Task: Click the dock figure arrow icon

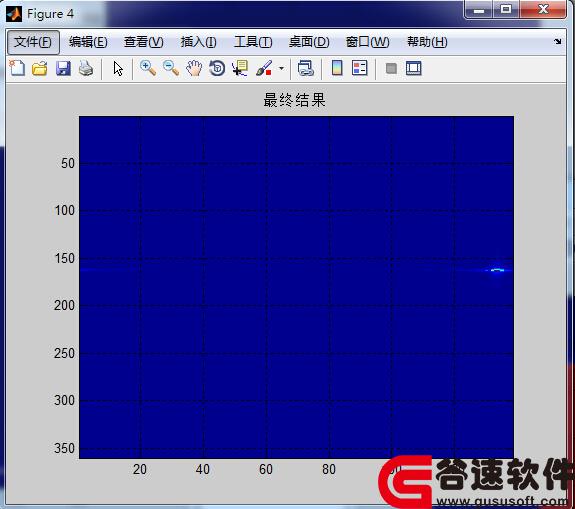Action: tap(558, 41)
